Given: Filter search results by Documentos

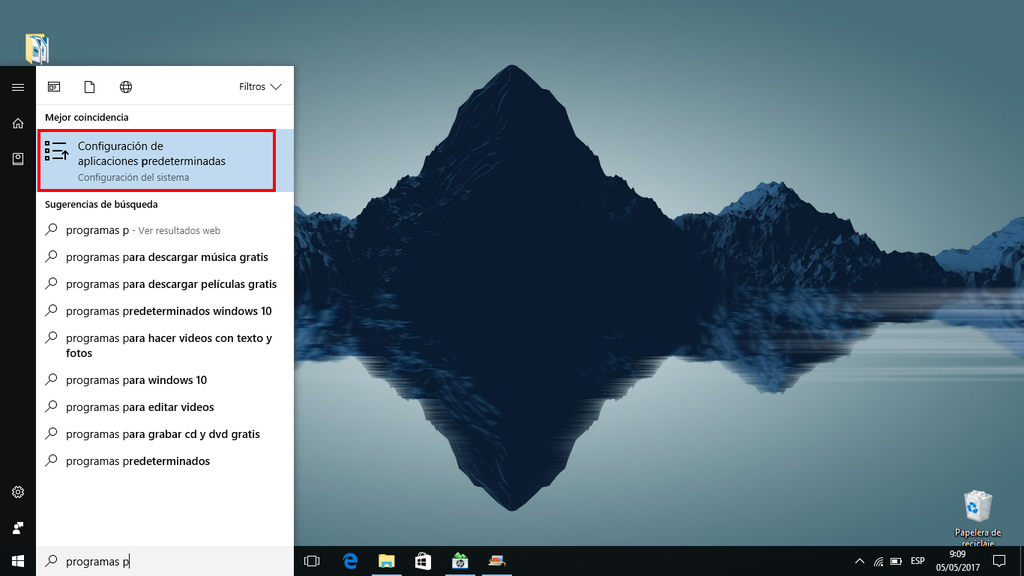Looking at the screenshot, I should pyautogui.click(x=90, y=86).
